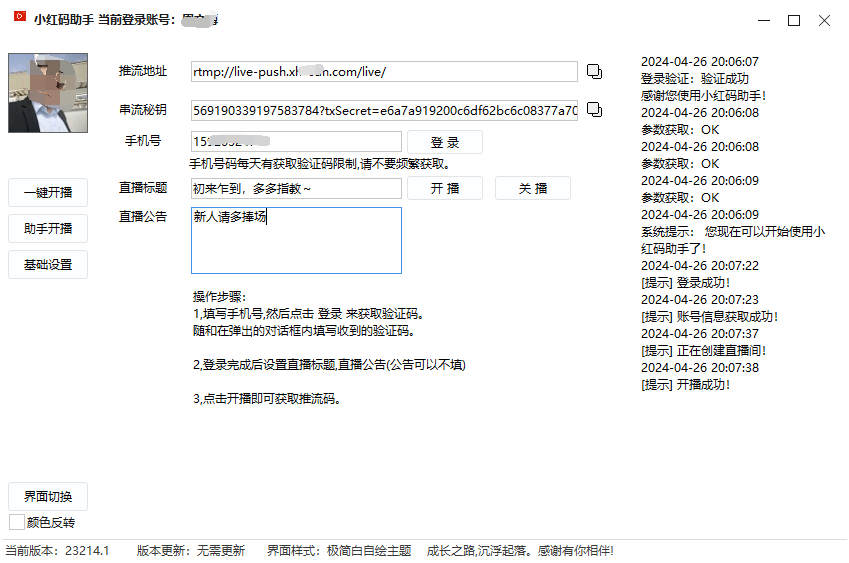The width and height of the screenshot is (849, 563).
Task: Click inside the 直播公告 text area
Action: coord(296,240)
